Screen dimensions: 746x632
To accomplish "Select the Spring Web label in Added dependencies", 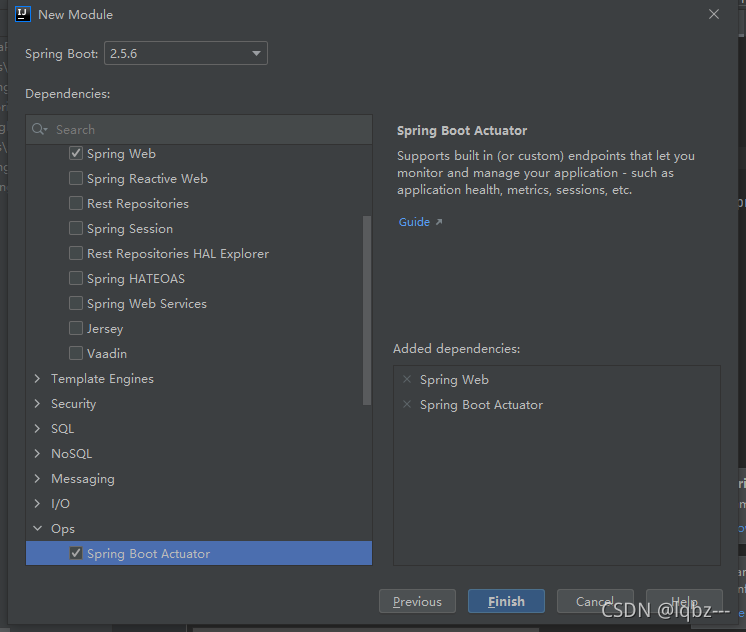I will 454,380.
